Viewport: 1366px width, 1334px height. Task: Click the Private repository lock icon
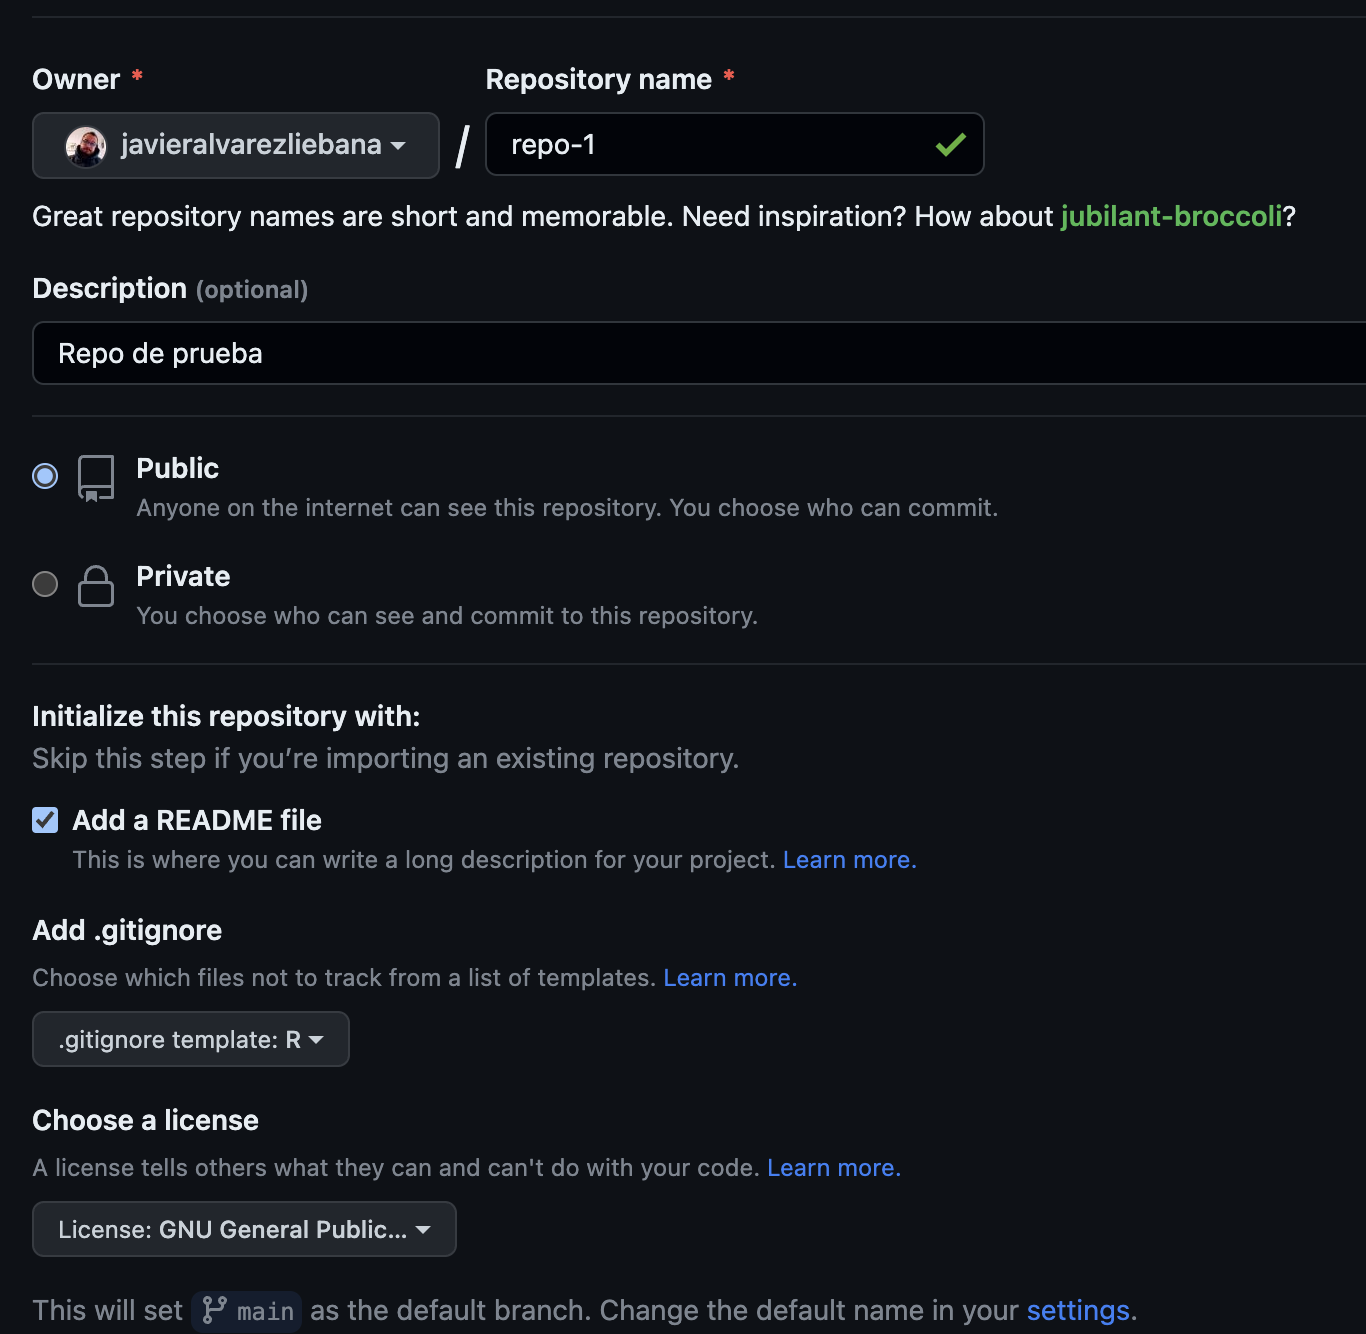point(96,586)
